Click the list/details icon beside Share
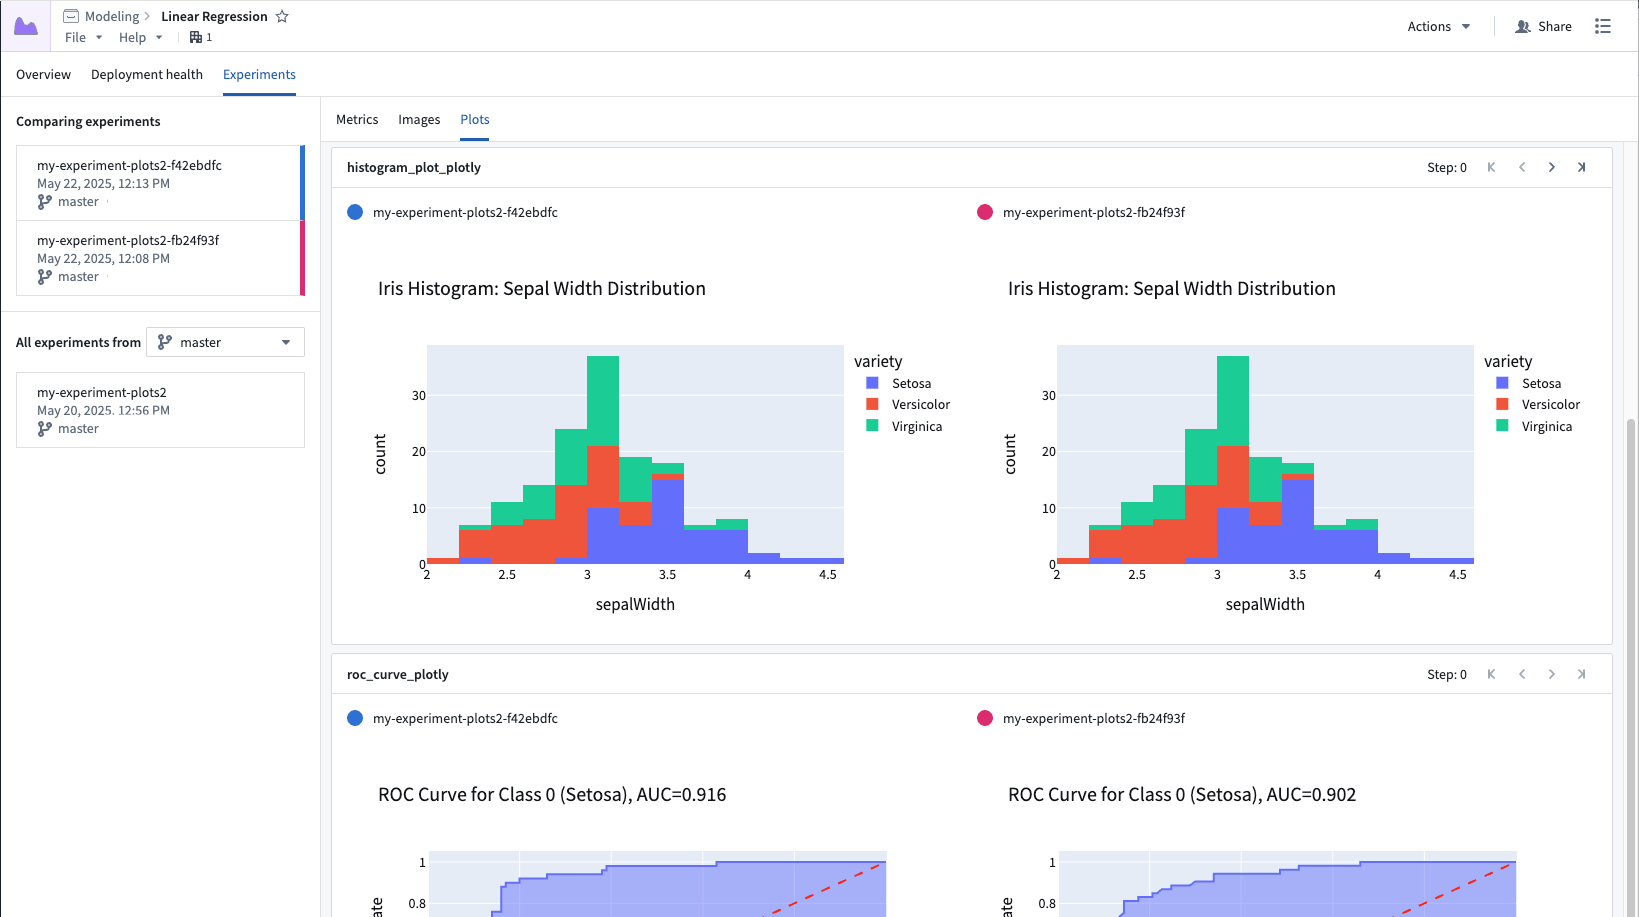 tap(1603, 26)
